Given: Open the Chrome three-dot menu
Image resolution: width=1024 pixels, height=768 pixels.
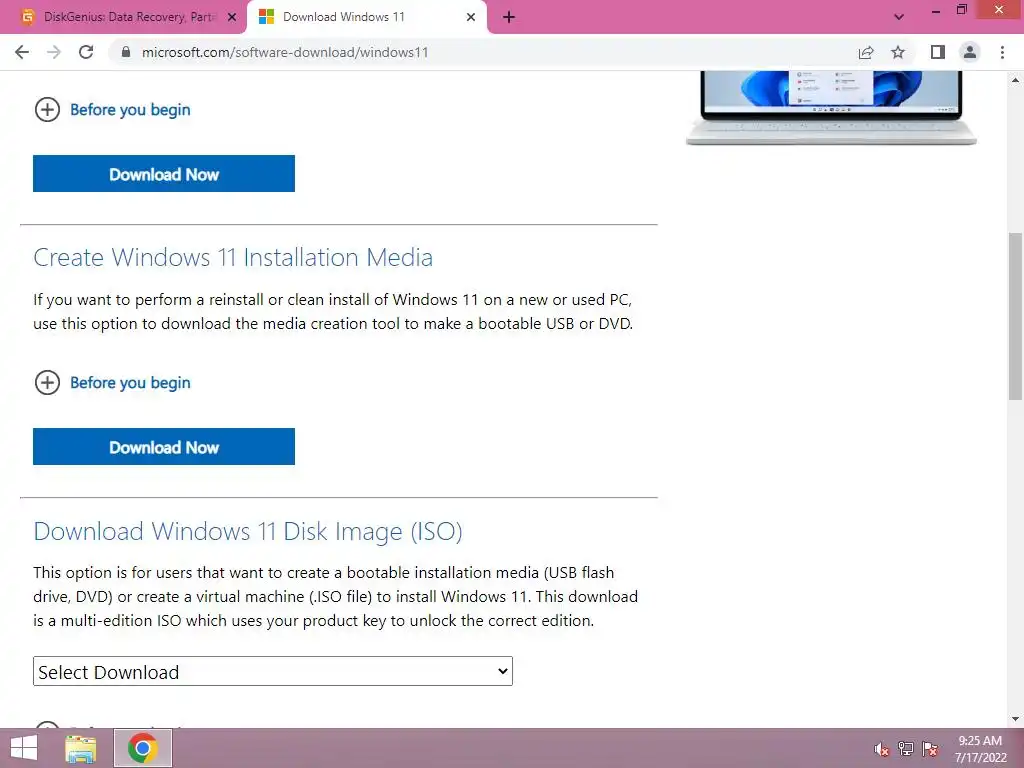Looking at the screenshot, I should click(1002, 52).
